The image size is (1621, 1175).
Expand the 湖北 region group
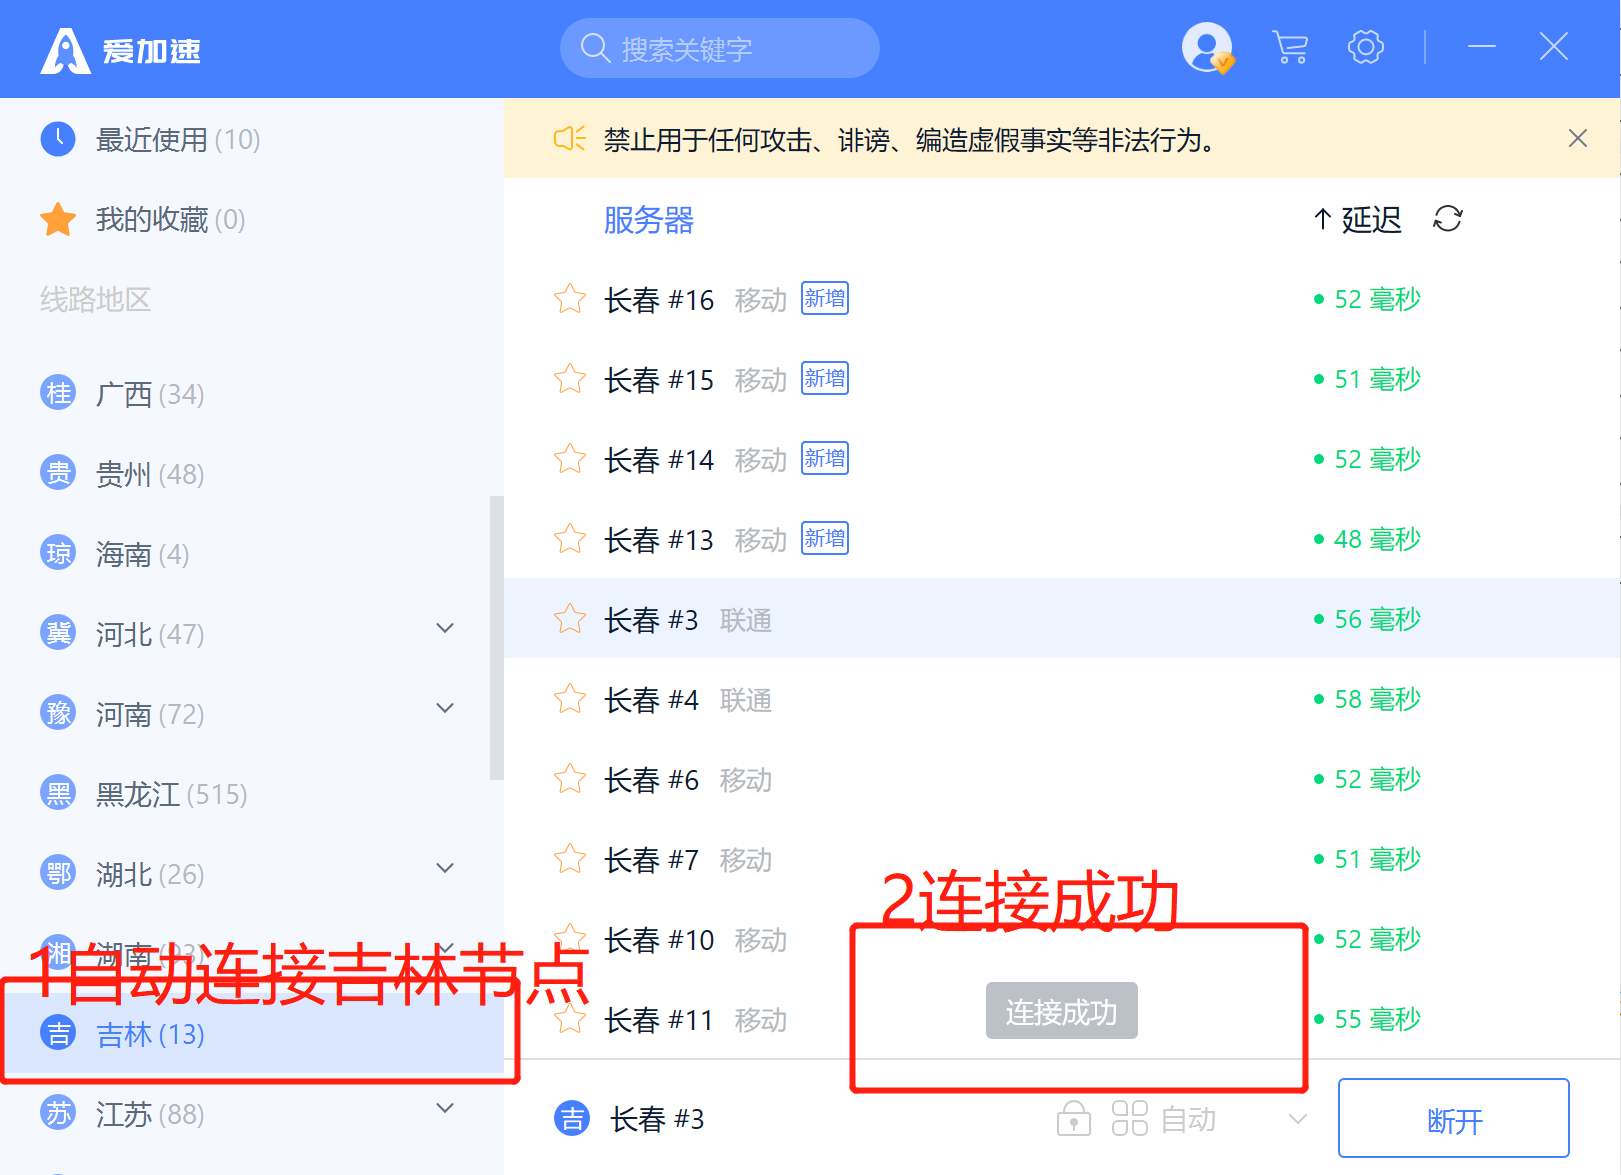click(x=445, y=868)
